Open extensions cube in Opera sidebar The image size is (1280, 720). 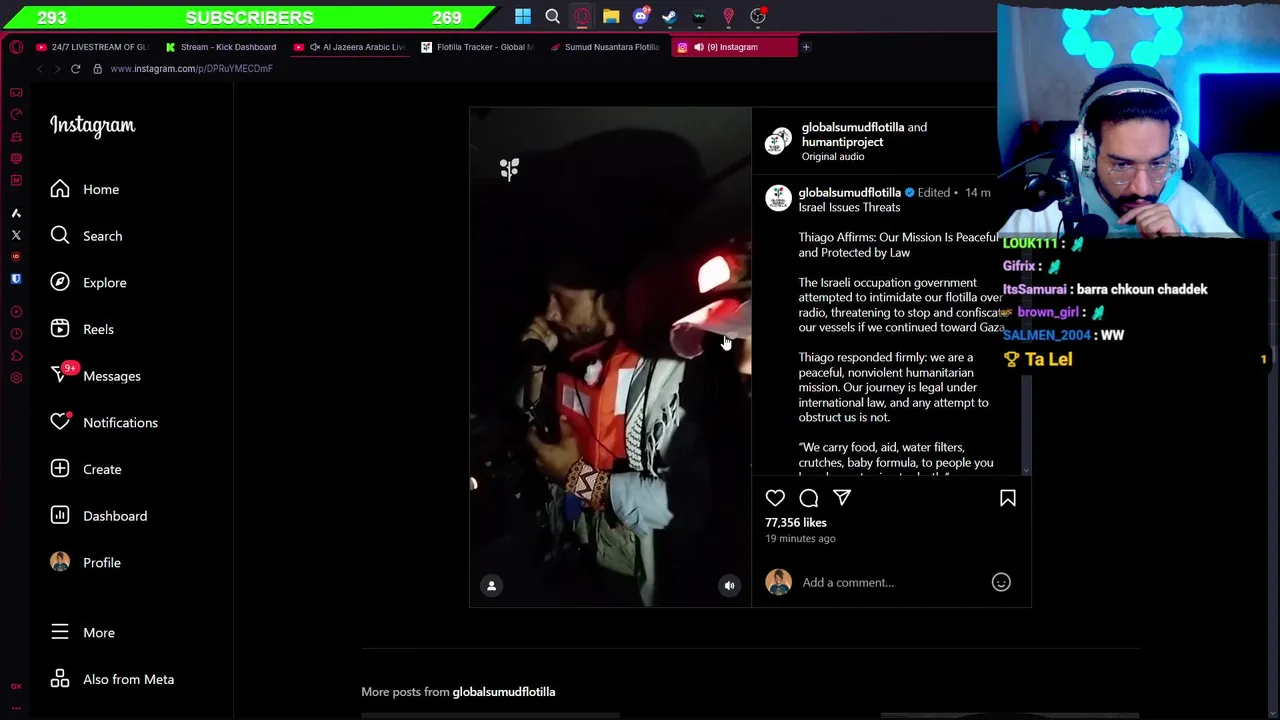(16, 356)
